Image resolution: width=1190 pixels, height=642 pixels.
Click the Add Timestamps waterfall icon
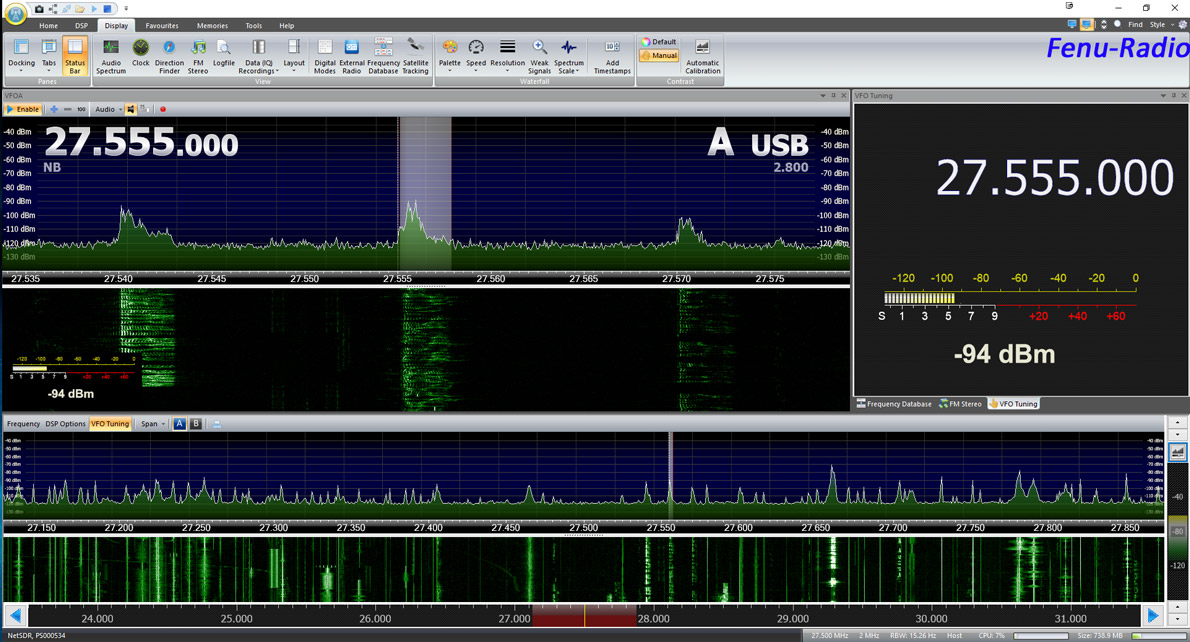612,55
